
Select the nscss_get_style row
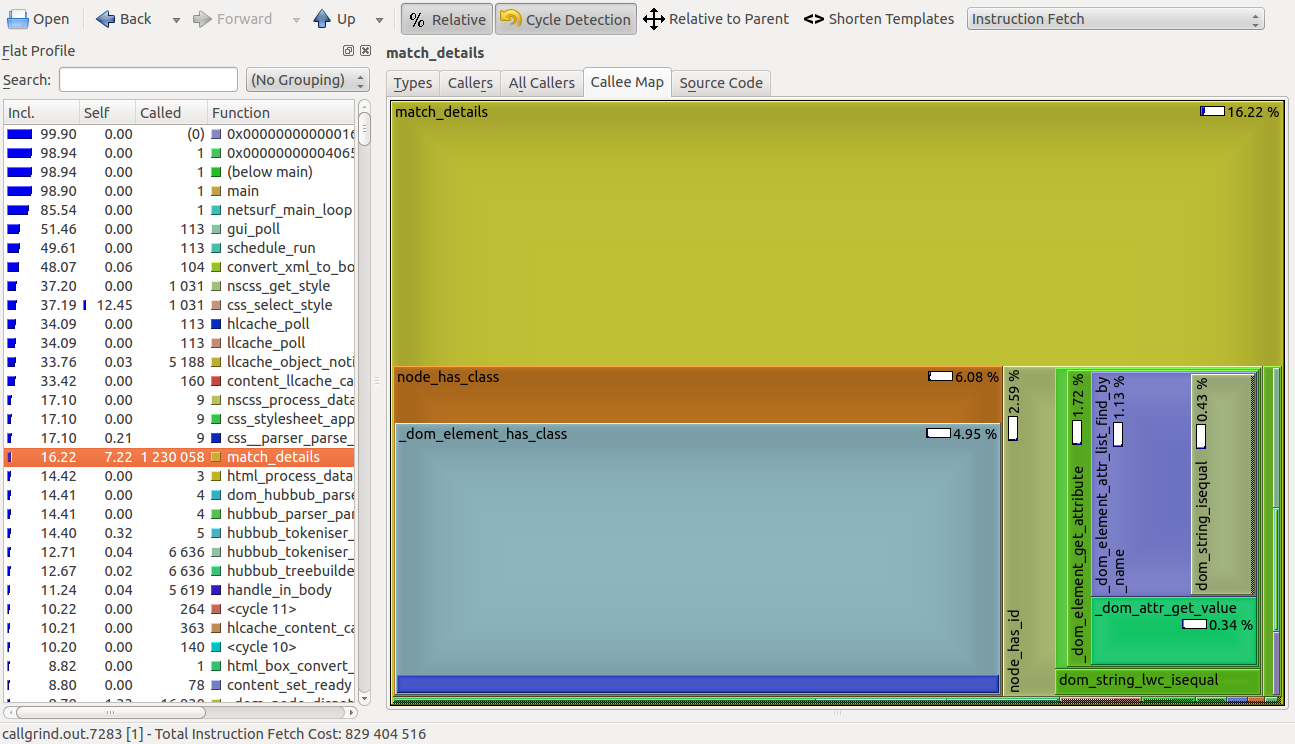coord(180,286)
